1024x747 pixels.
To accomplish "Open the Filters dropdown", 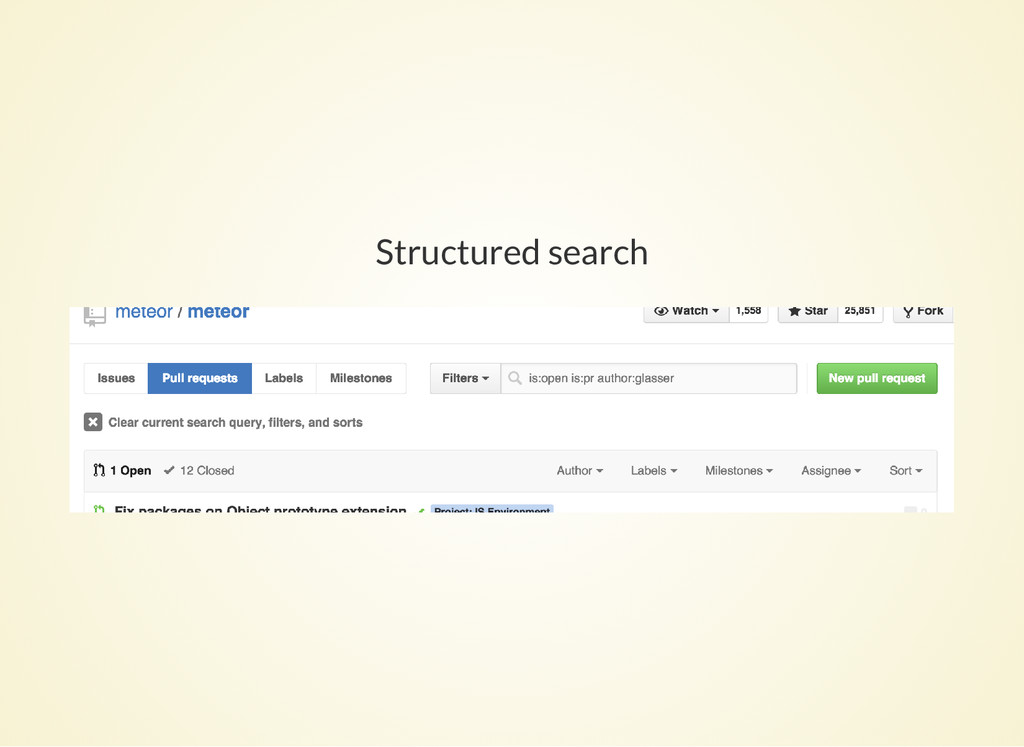I will tap(466, 378).
